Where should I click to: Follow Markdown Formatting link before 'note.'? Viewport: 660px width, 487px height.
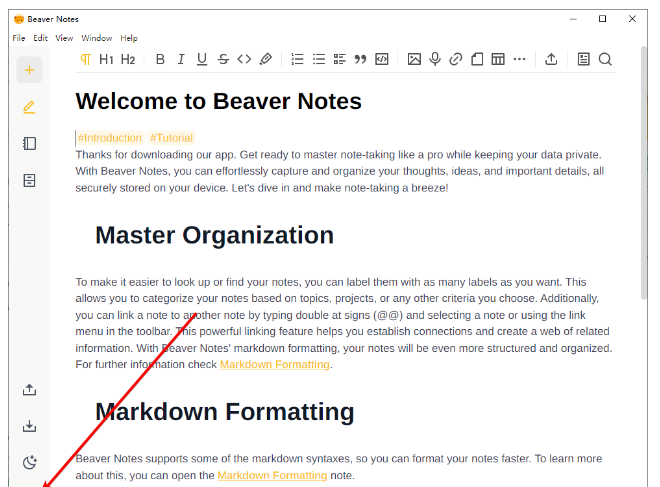pyautogui.click(x=272, y=475)
